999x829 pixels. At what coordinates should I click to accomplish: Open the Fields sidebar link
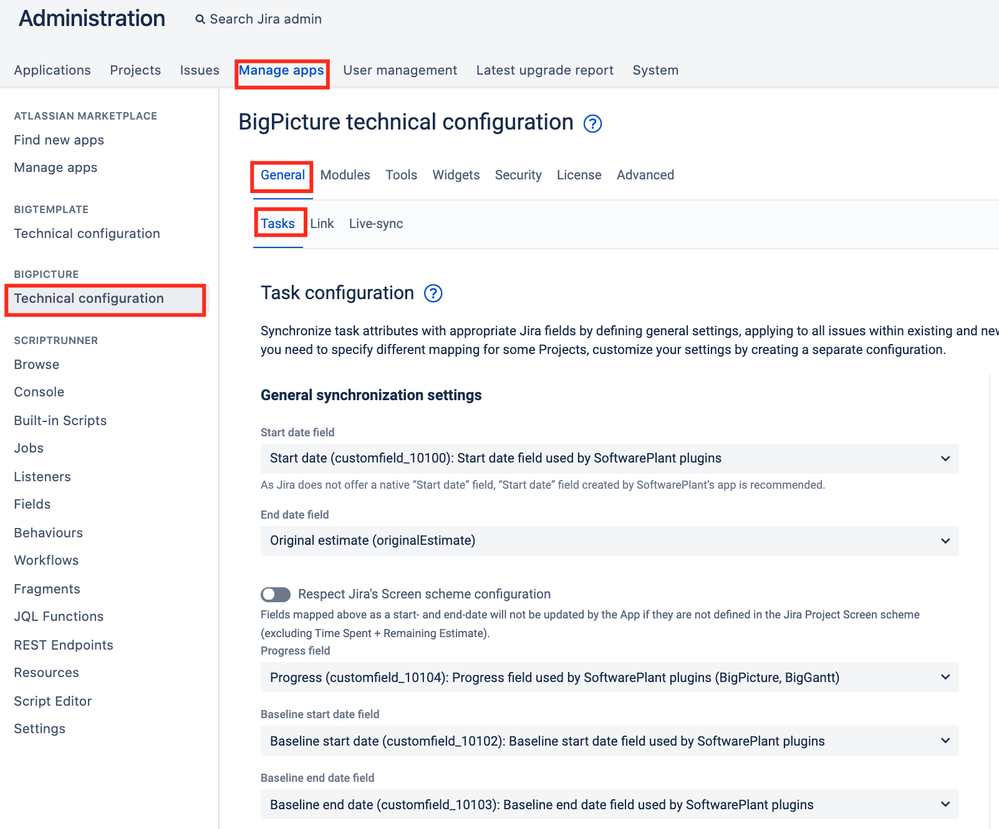click(x=32, y=505)
